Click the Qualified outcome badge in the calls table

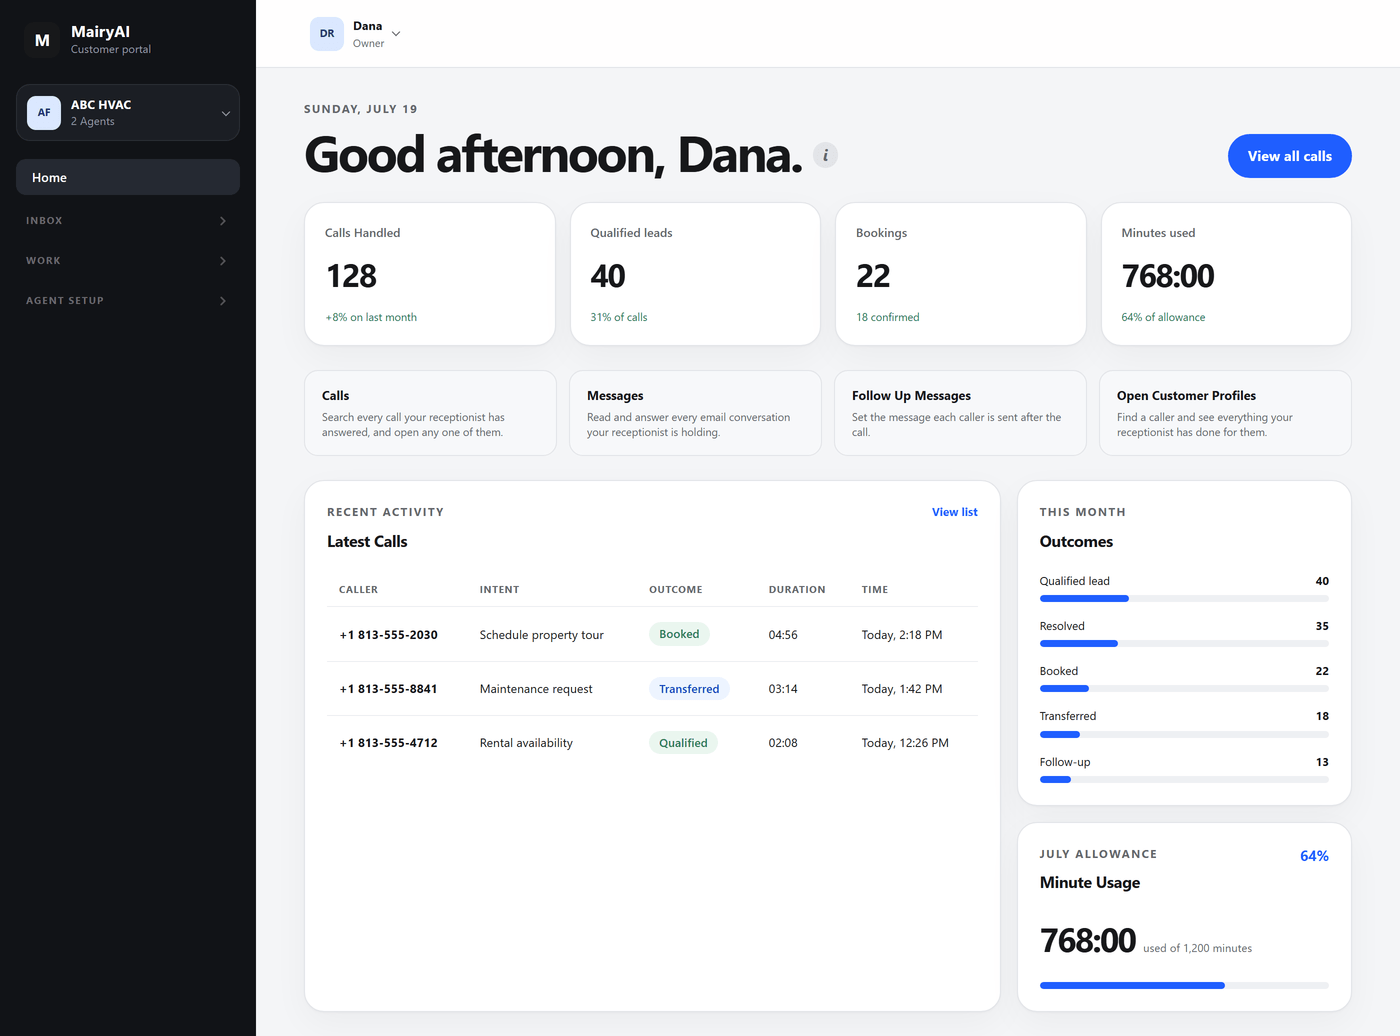click(x=683, y=743)
